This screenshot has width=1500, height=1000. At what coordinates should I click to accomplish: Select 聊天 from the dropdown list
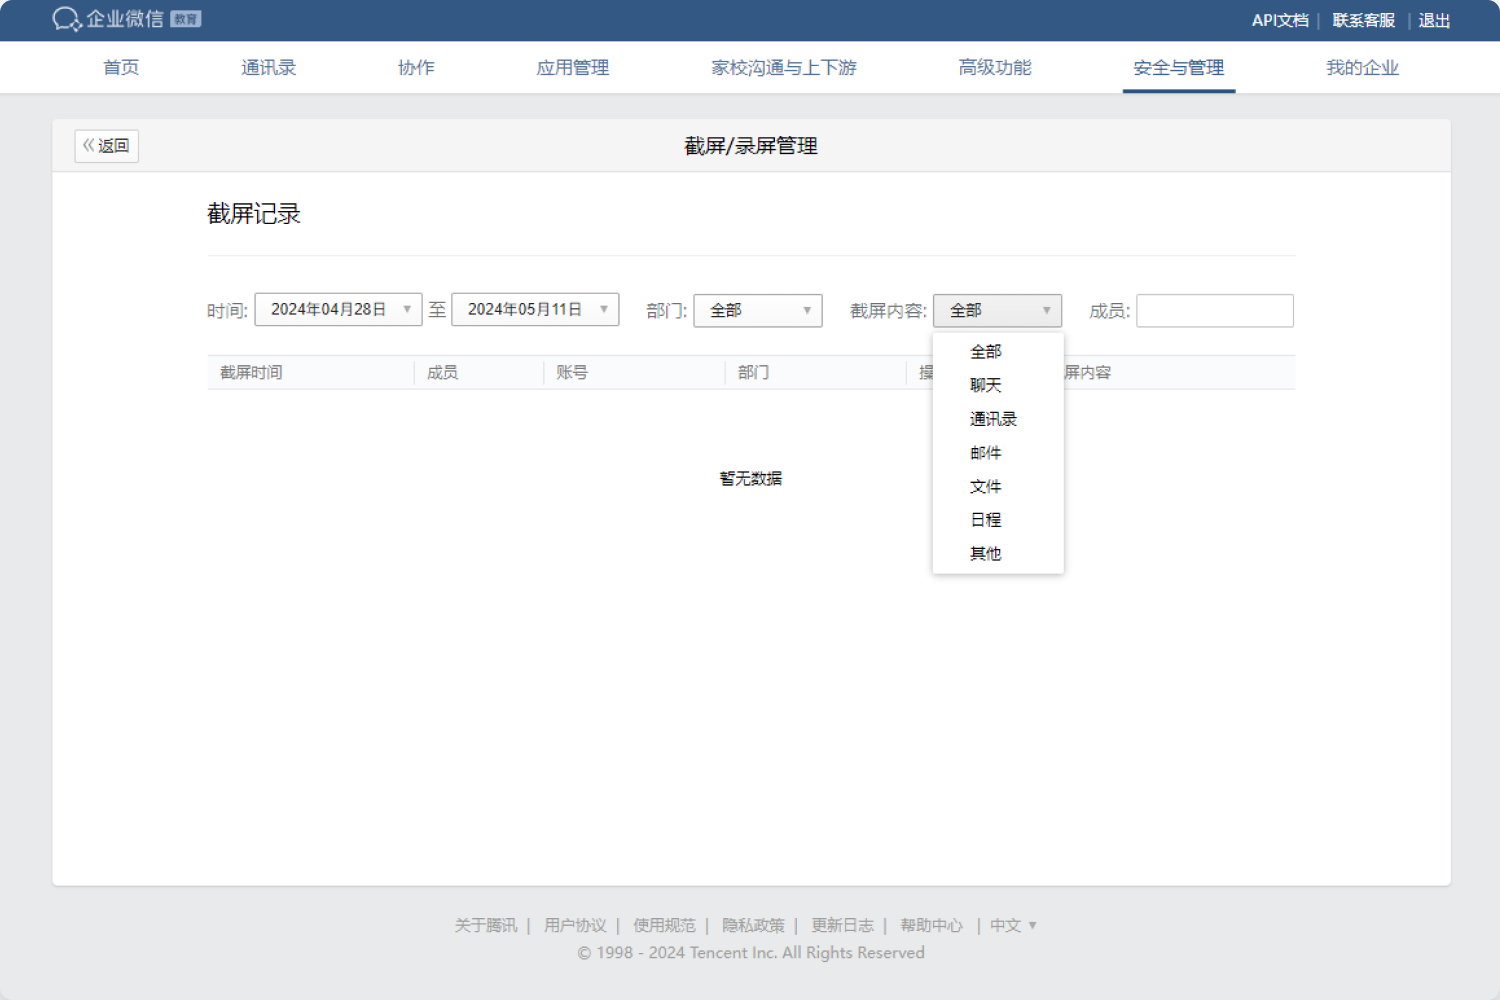pyautogui.click(x=985, y=385)
